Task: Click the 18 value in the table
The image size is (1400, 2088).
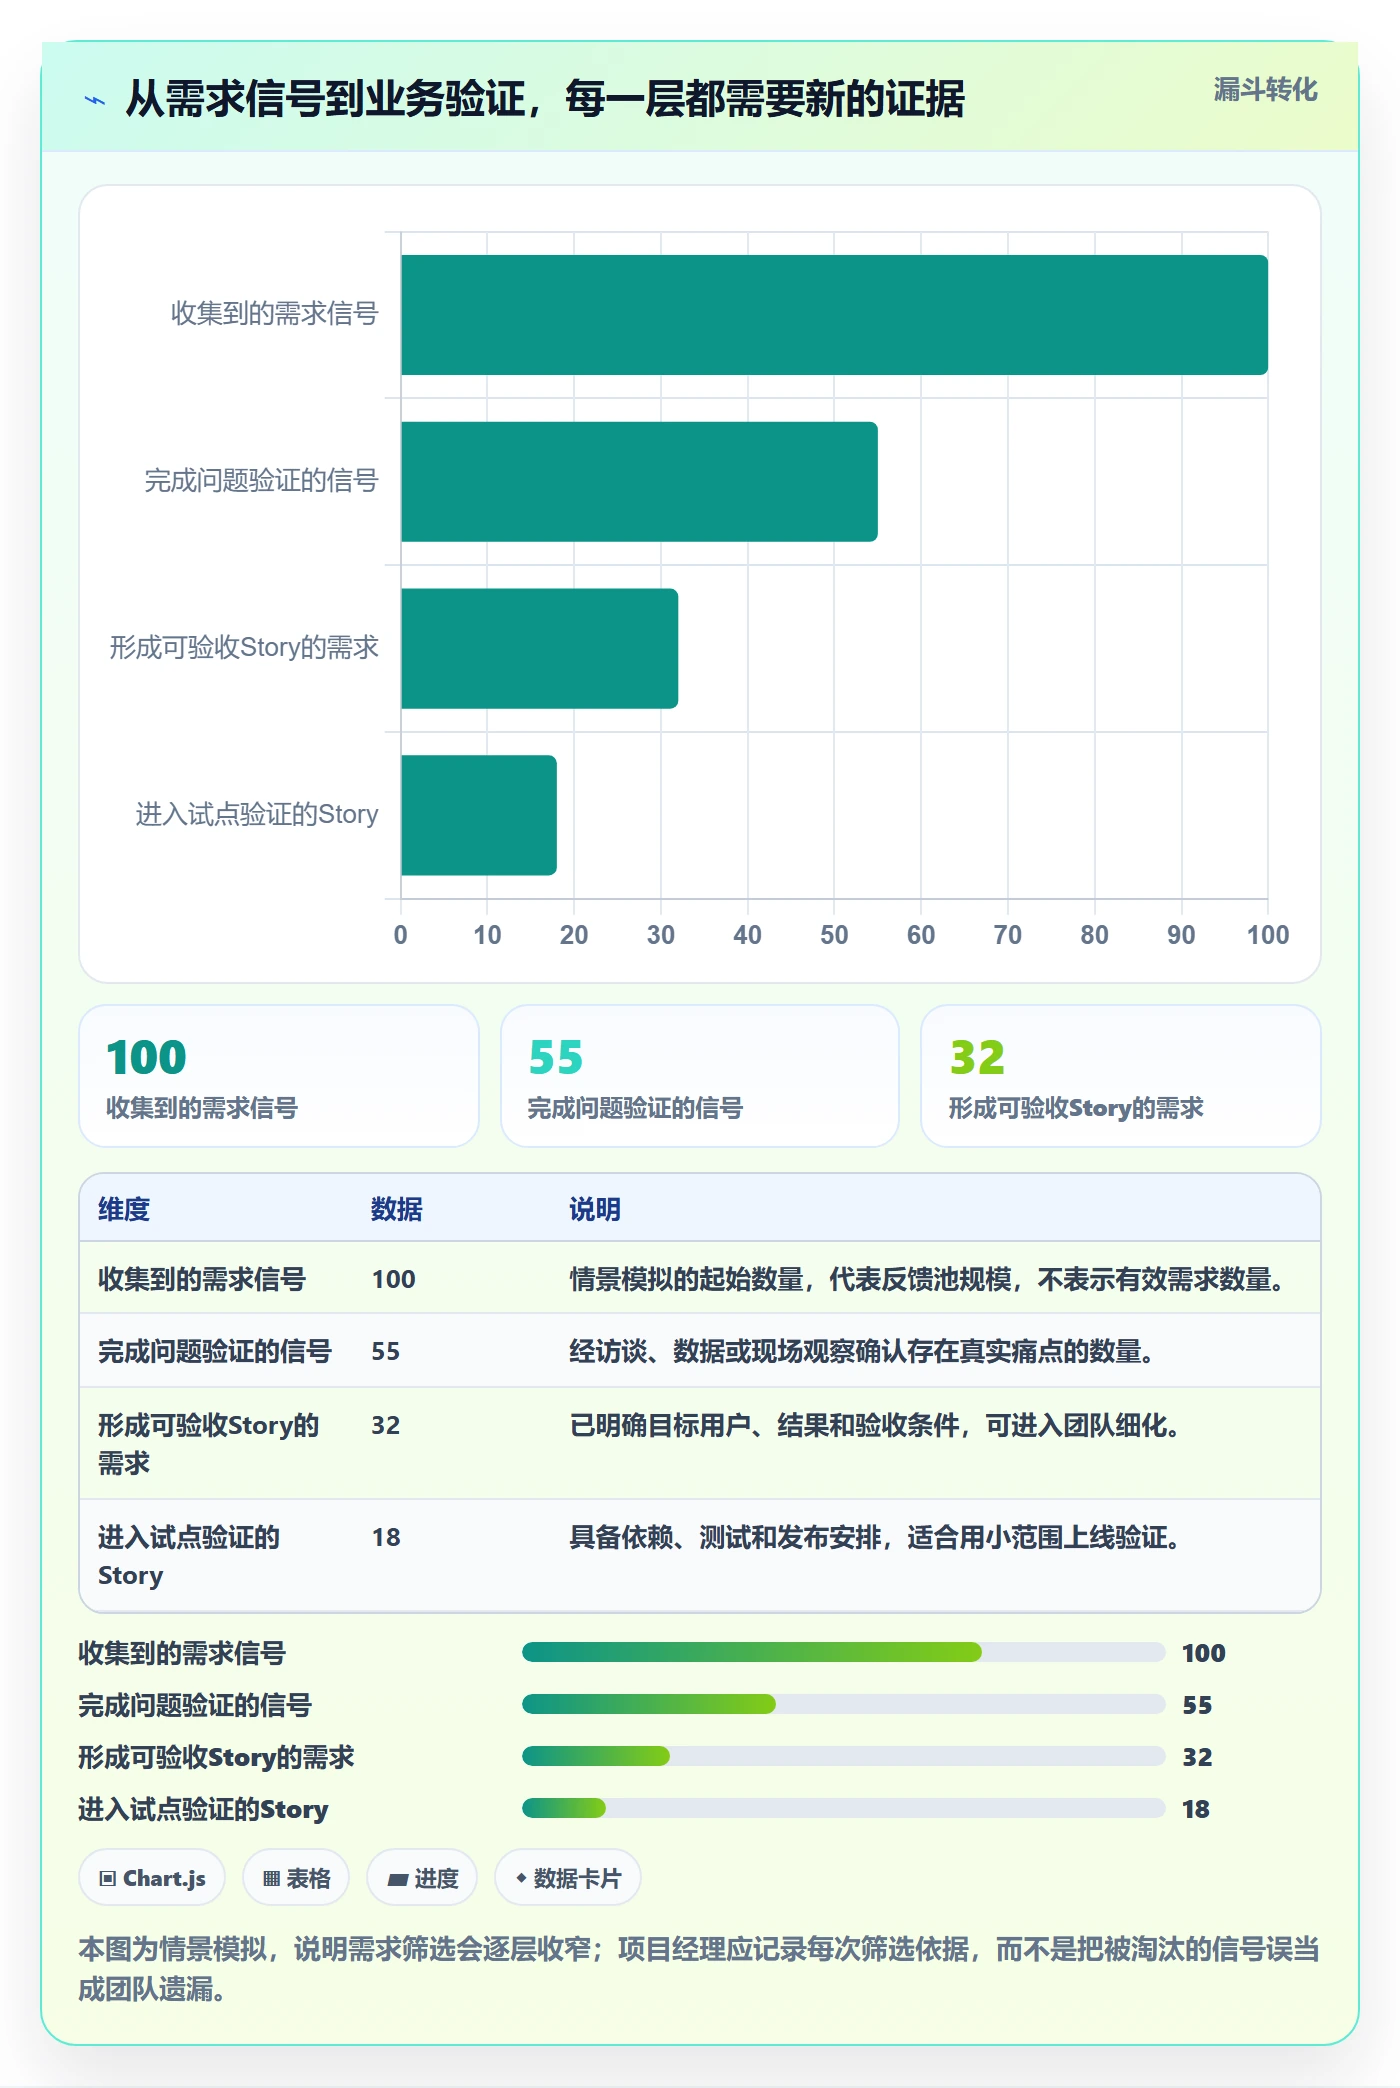Action: (386, 1537)
